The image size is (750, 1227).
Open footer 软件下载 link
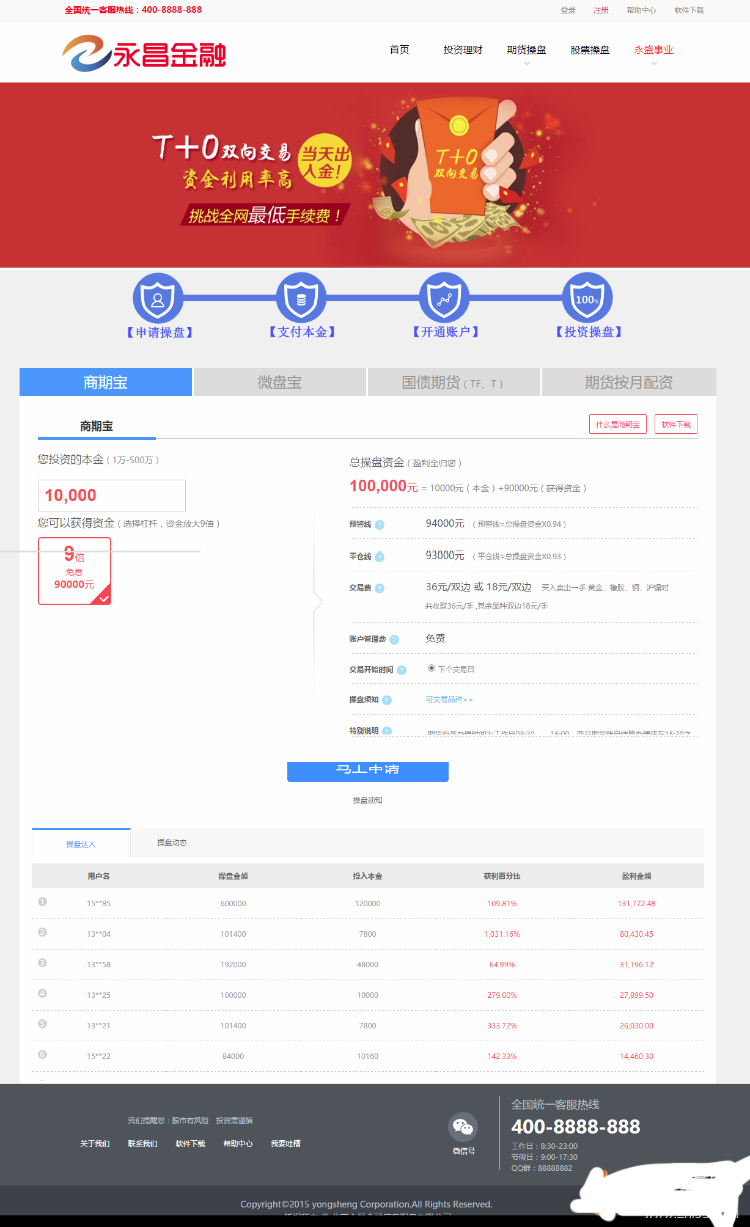click(x=190, y=1143)
